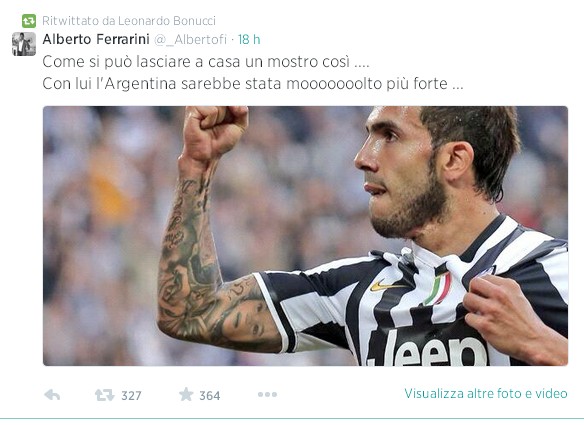Click the green retweet badge icon
584x425 pixels.
(29, 21)
